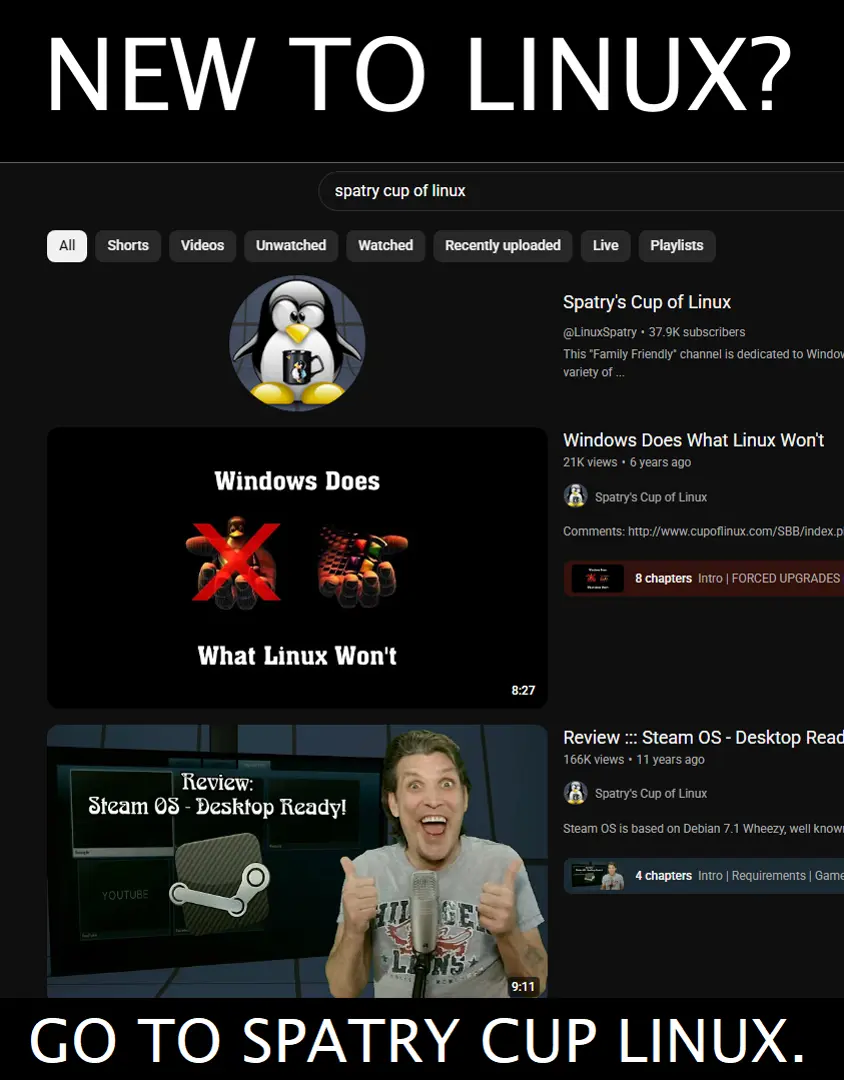Screen dimensions: 844x1080
Task: Select the All filter chip
Action: 67,246
